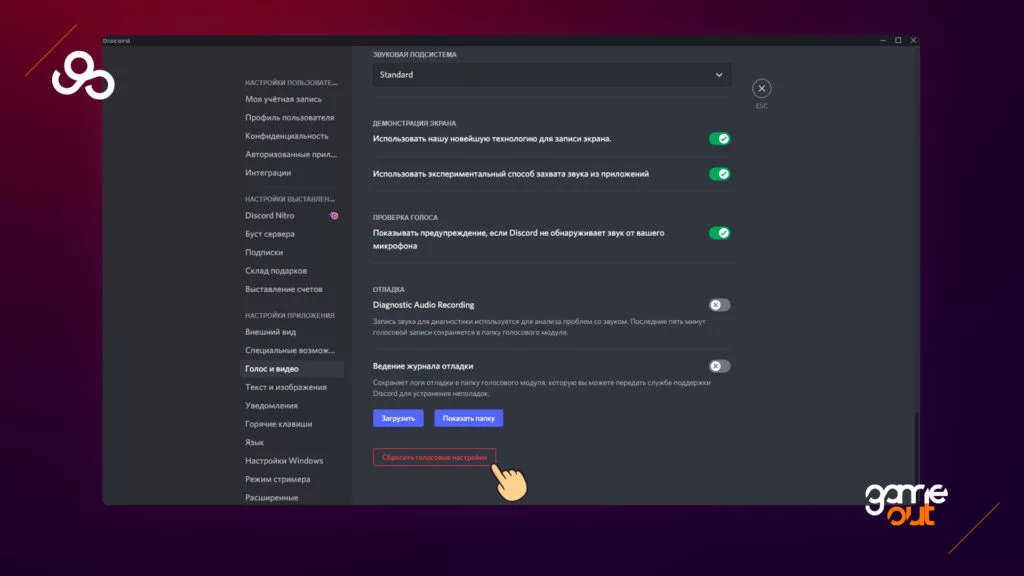Image resolution: width=1024 pixels, height=576 pixels.
Task: Toggle newest screen recording technology switch
Action: 719,139
